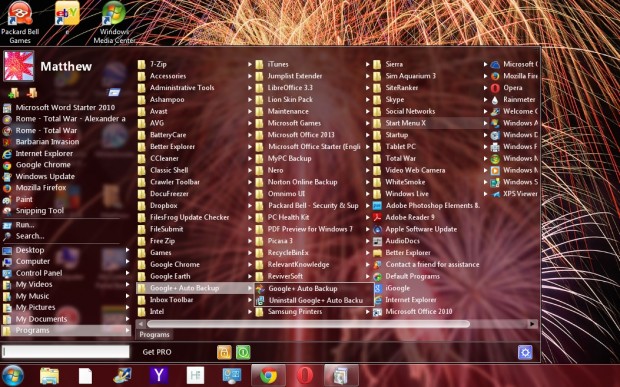Click Matthew's user account picture
Image resolution: width=620 pixels, height=387 pixels.
(19, 66)
